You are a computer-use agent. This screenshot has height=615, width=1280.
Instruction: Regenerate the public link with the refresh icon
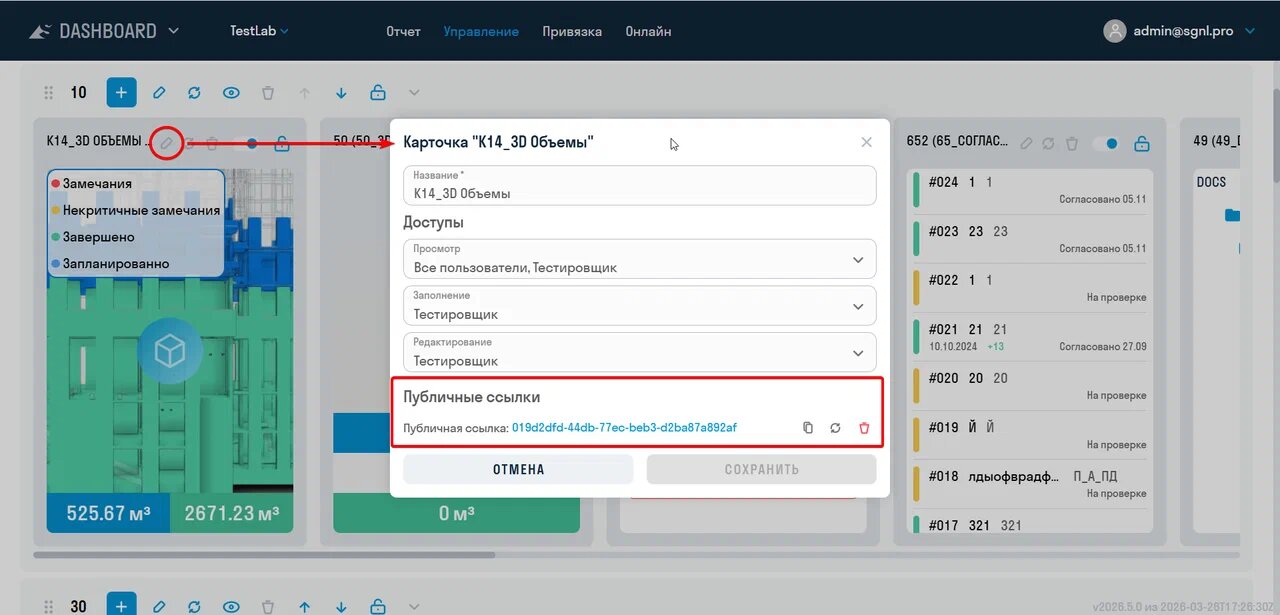835,427
